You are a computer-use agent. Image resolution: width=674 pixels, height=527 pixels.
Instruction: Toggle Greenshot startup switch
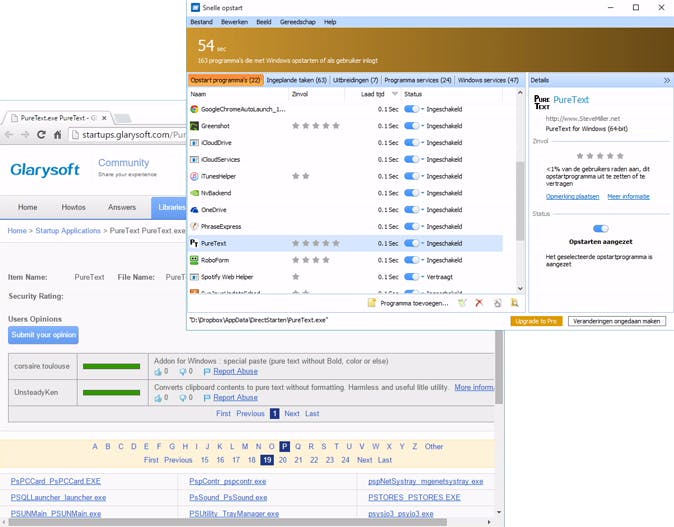tap(411, 126)
